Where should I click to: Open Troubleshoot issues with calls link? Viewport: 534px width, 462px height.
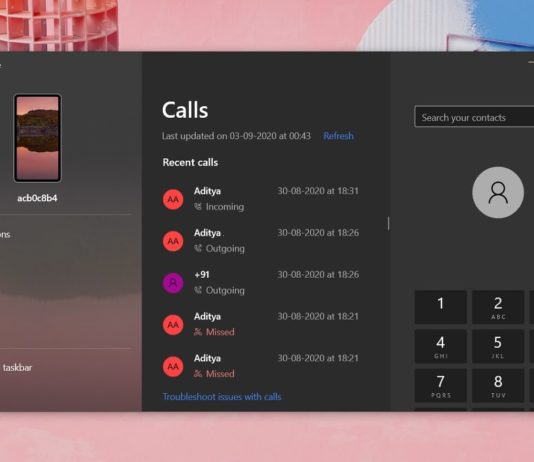click(x=222, y=397)
